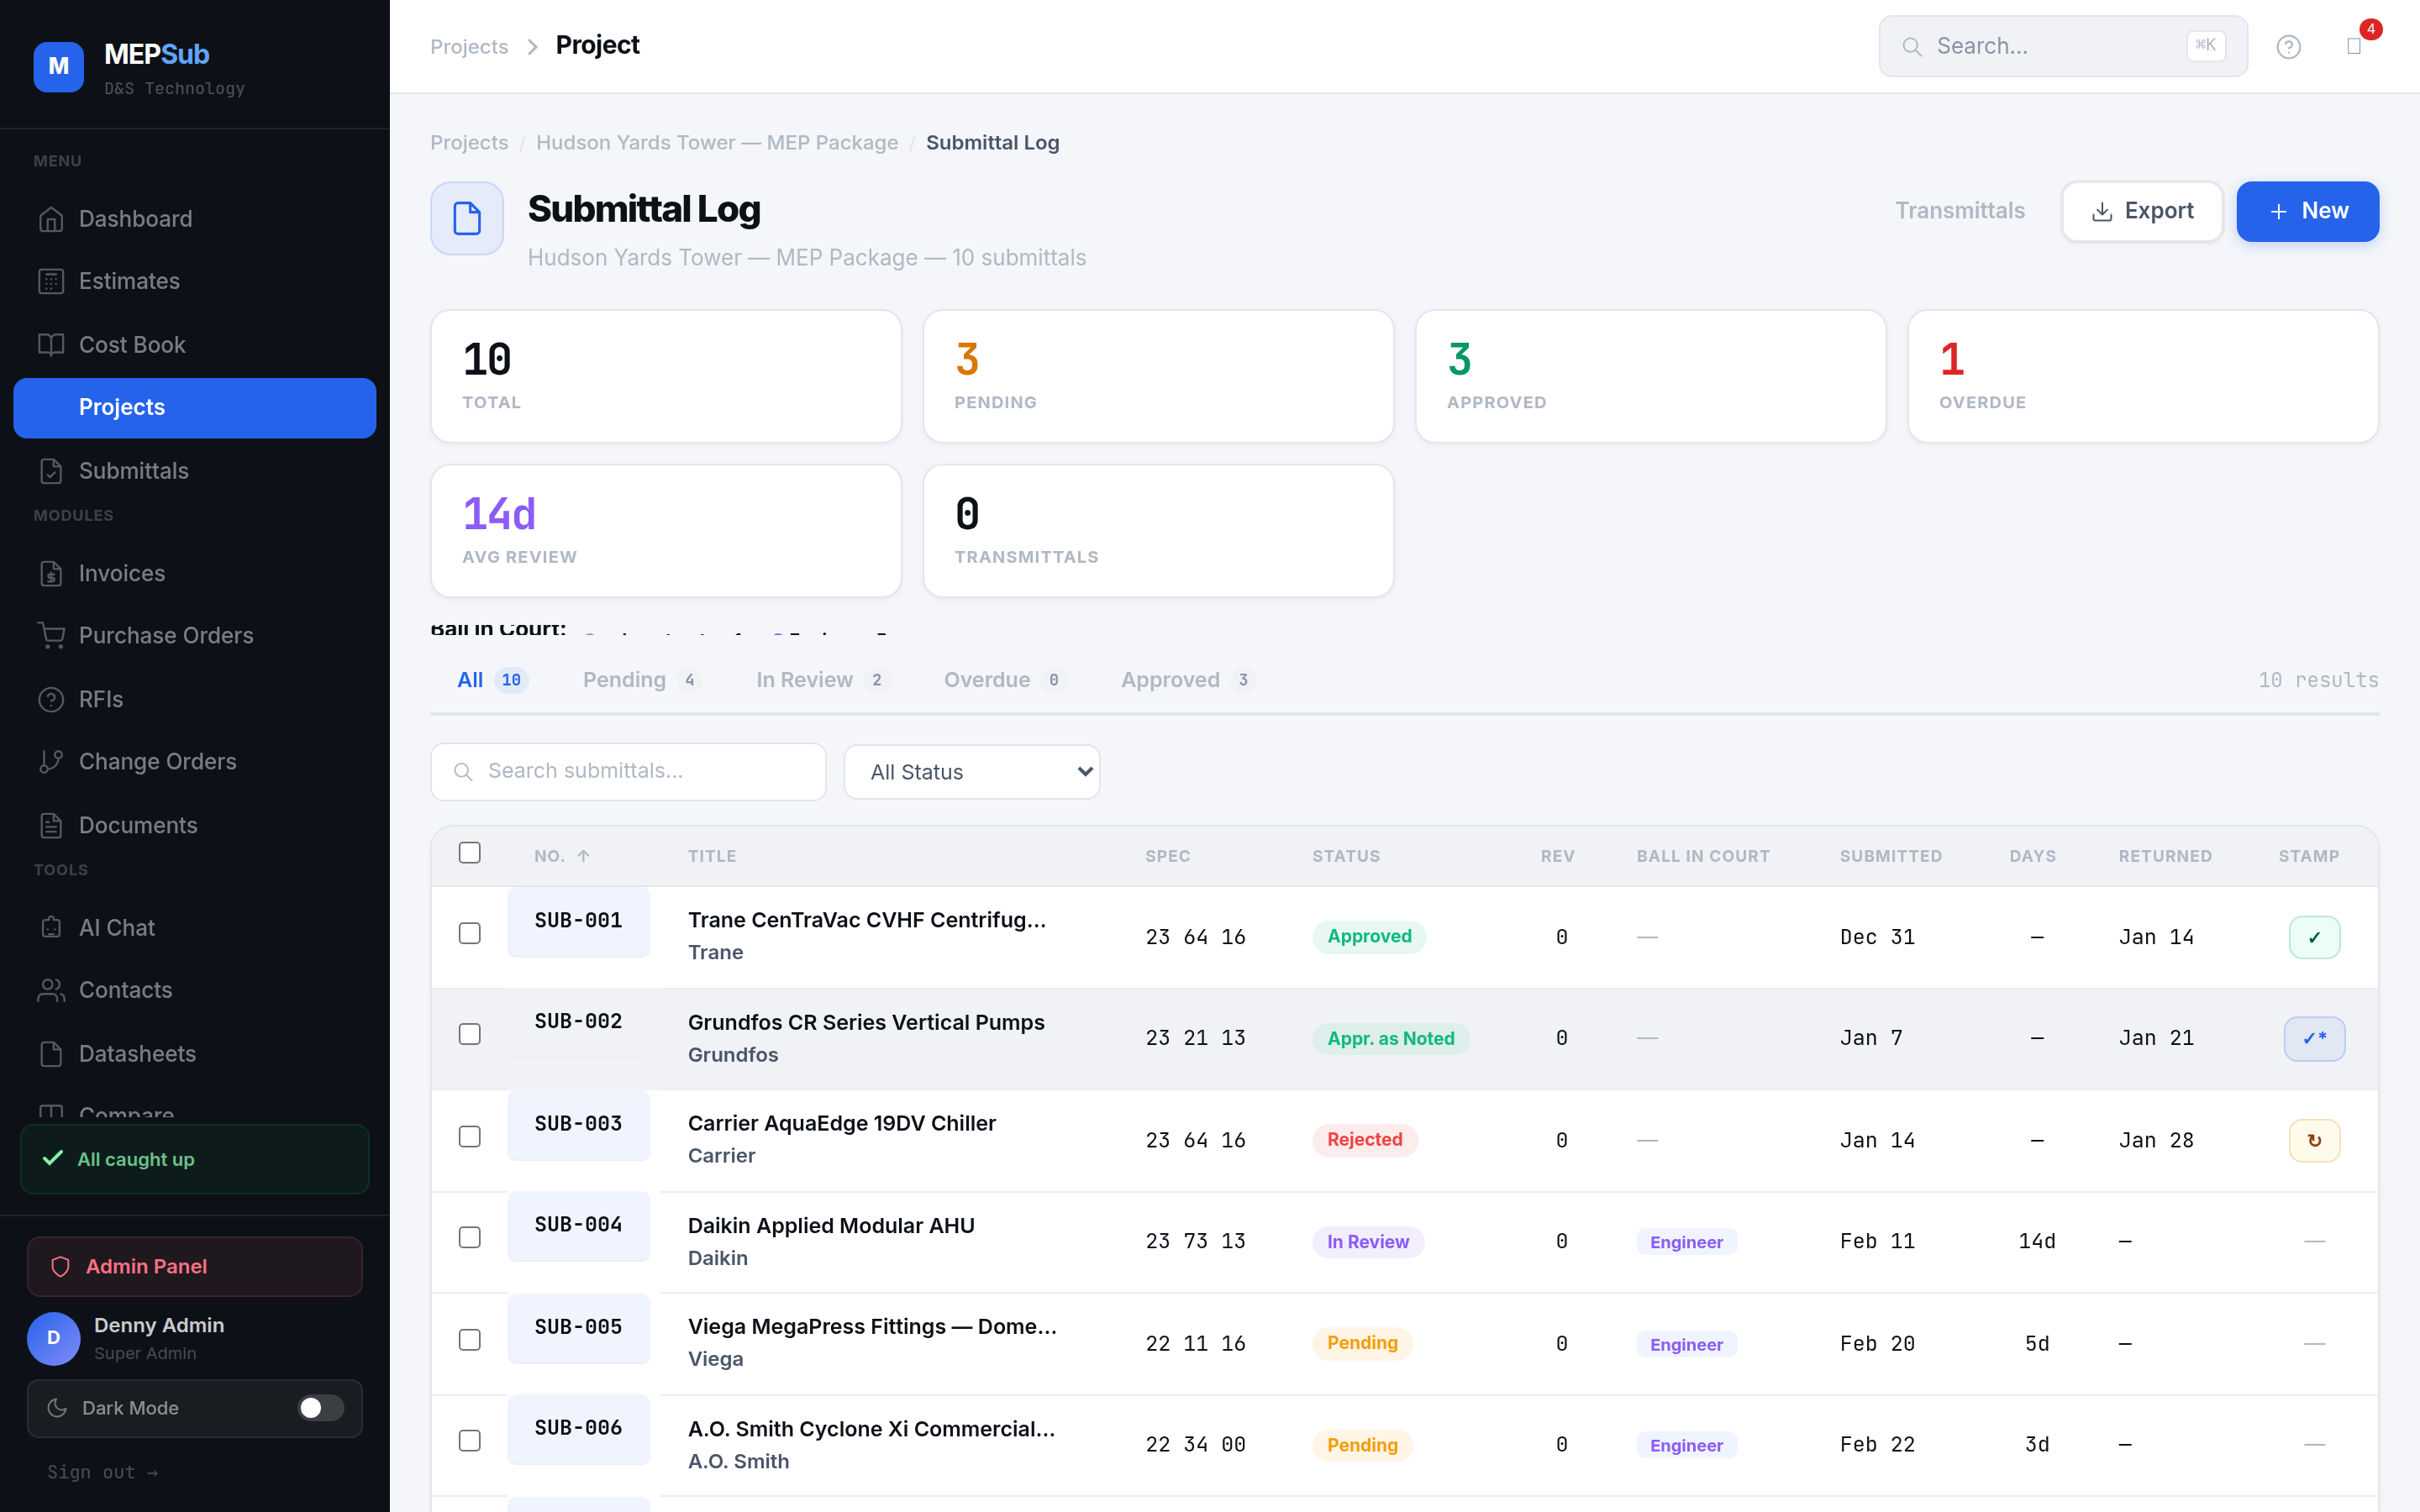Click the help question mark icon
Screen dimensions: 2420x1512
[2289, 46]
